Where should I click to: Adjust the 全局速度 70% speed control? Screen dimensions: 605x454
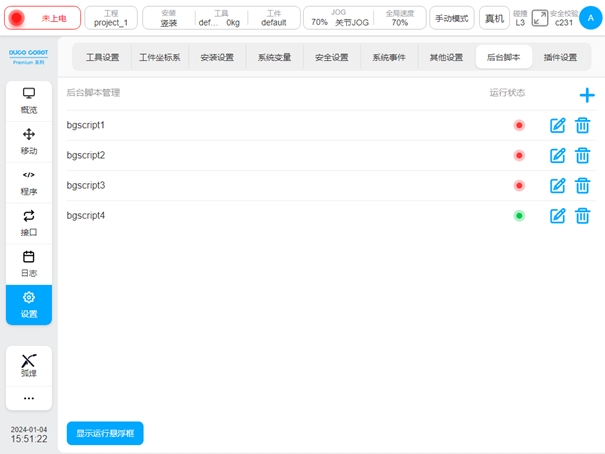click(x=399, y=18)
